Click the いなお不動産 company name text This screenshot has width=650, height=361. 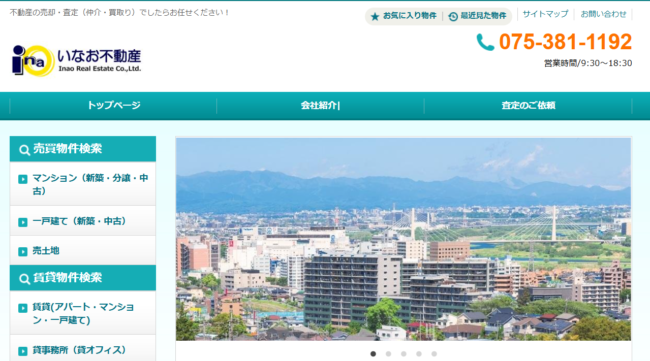(x=99, y=56)
